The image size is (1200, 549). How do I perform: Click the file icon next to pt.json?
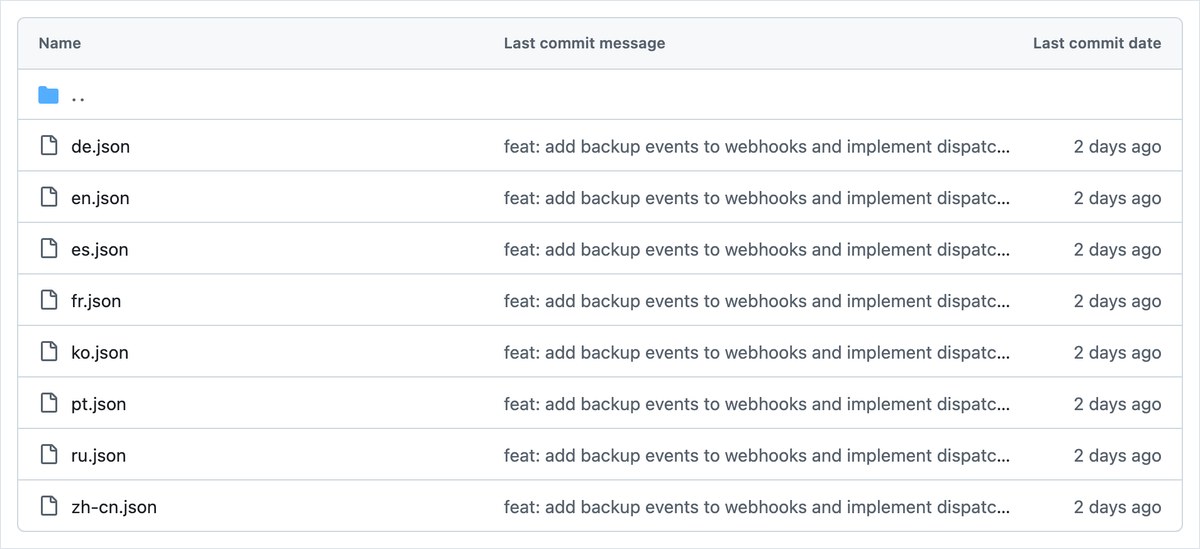tap(48, 404)
